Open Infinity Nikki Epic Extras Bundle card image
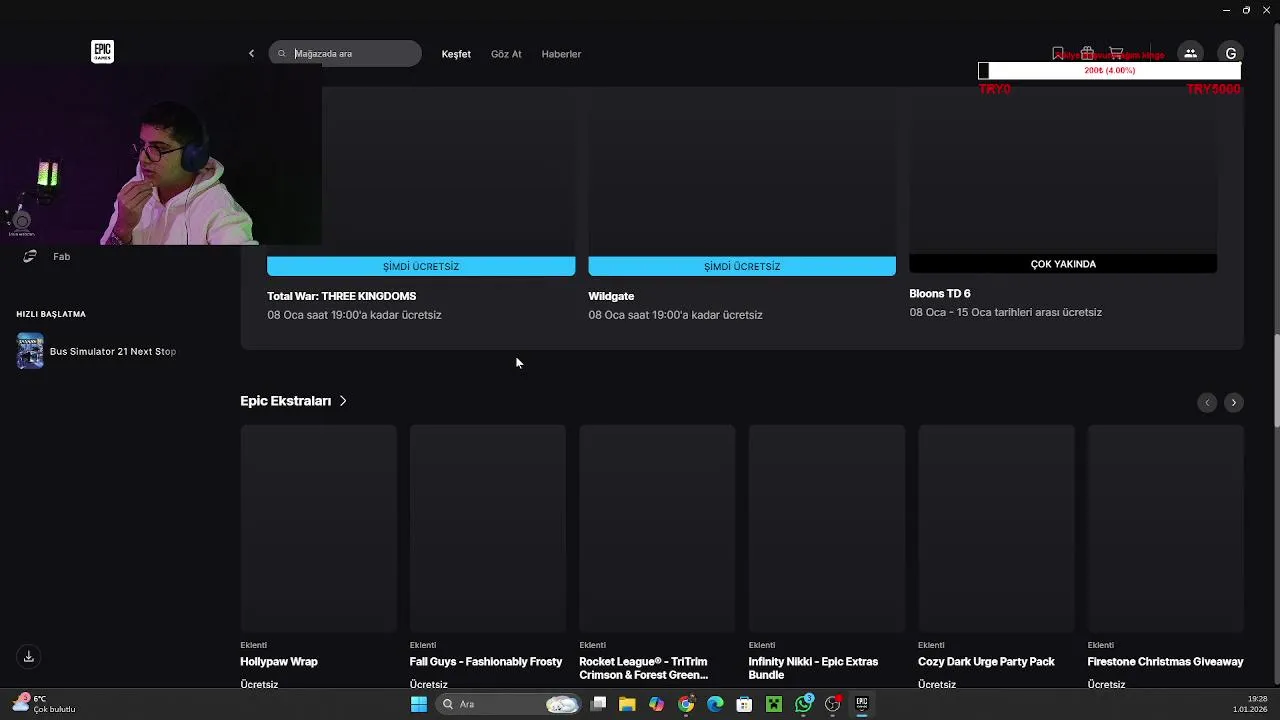 click(826, 529)
